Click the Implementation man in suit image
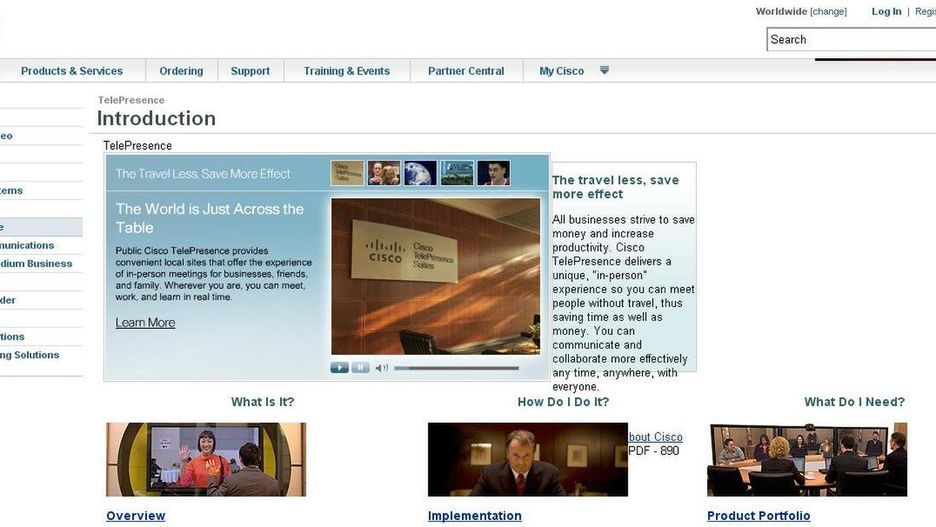 [x=528, y=460]
